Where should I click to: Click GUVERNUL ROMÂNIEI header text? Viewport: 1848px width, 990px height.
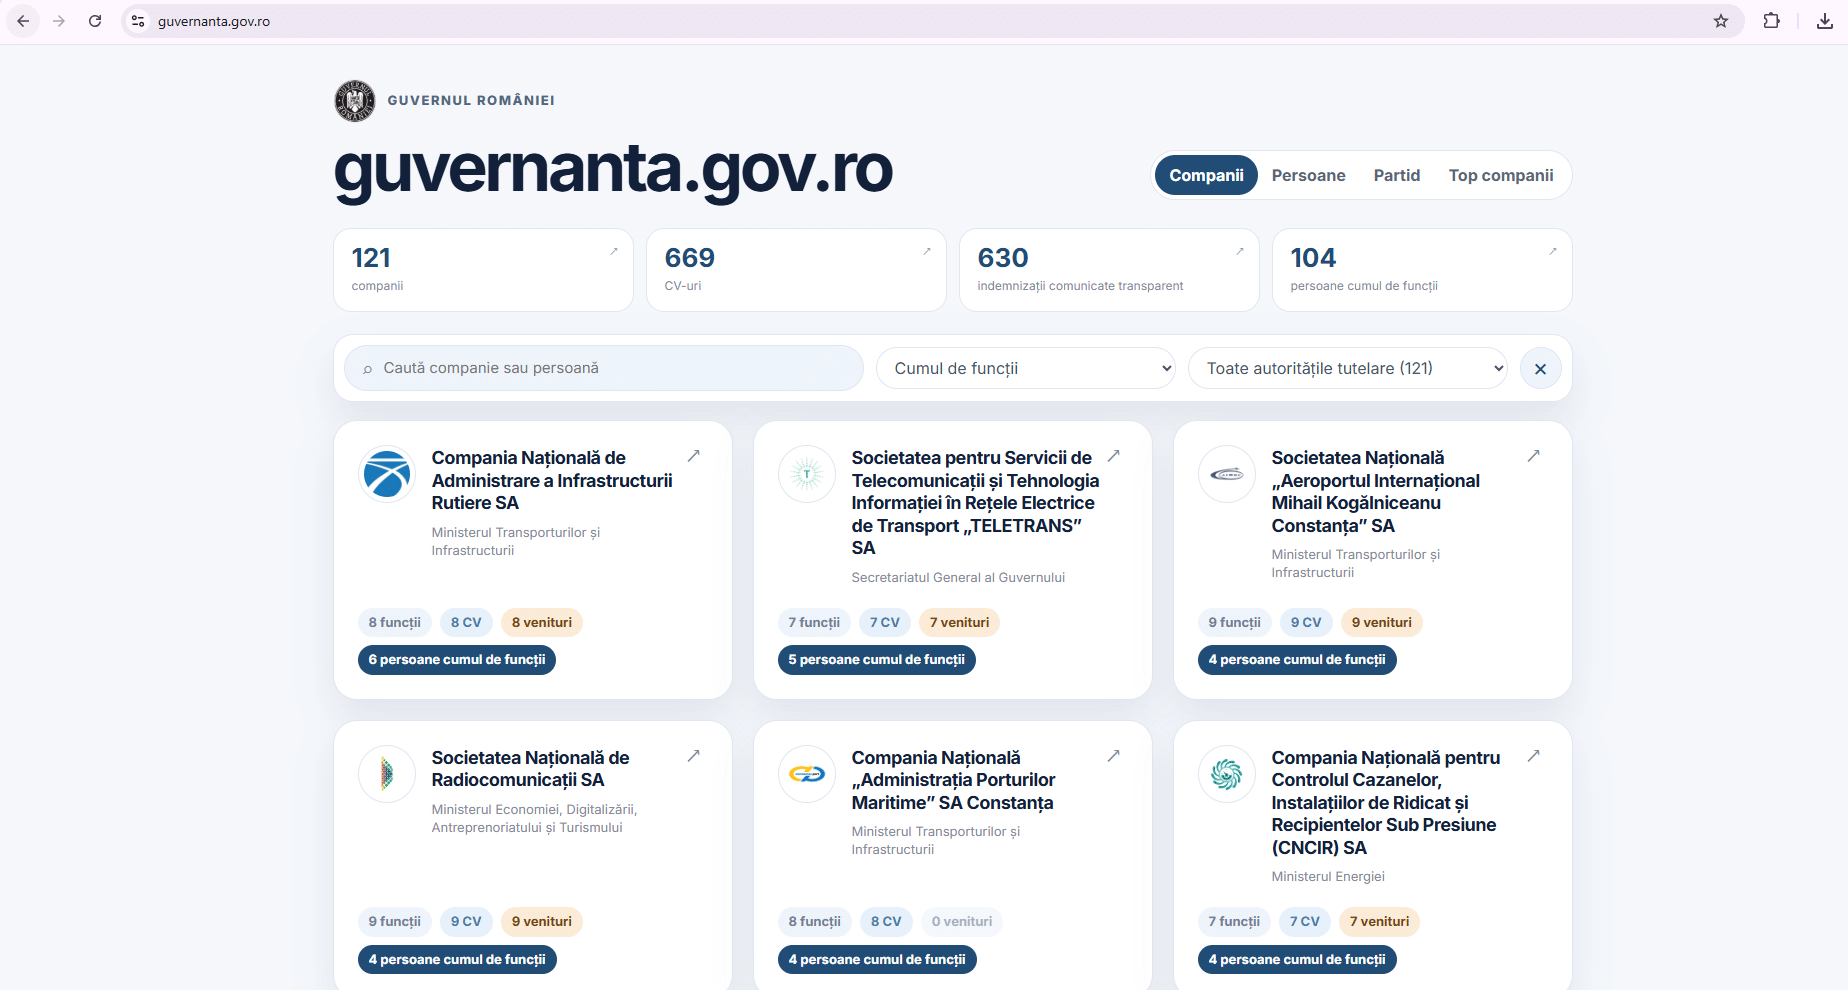click(x=471, y=101)
